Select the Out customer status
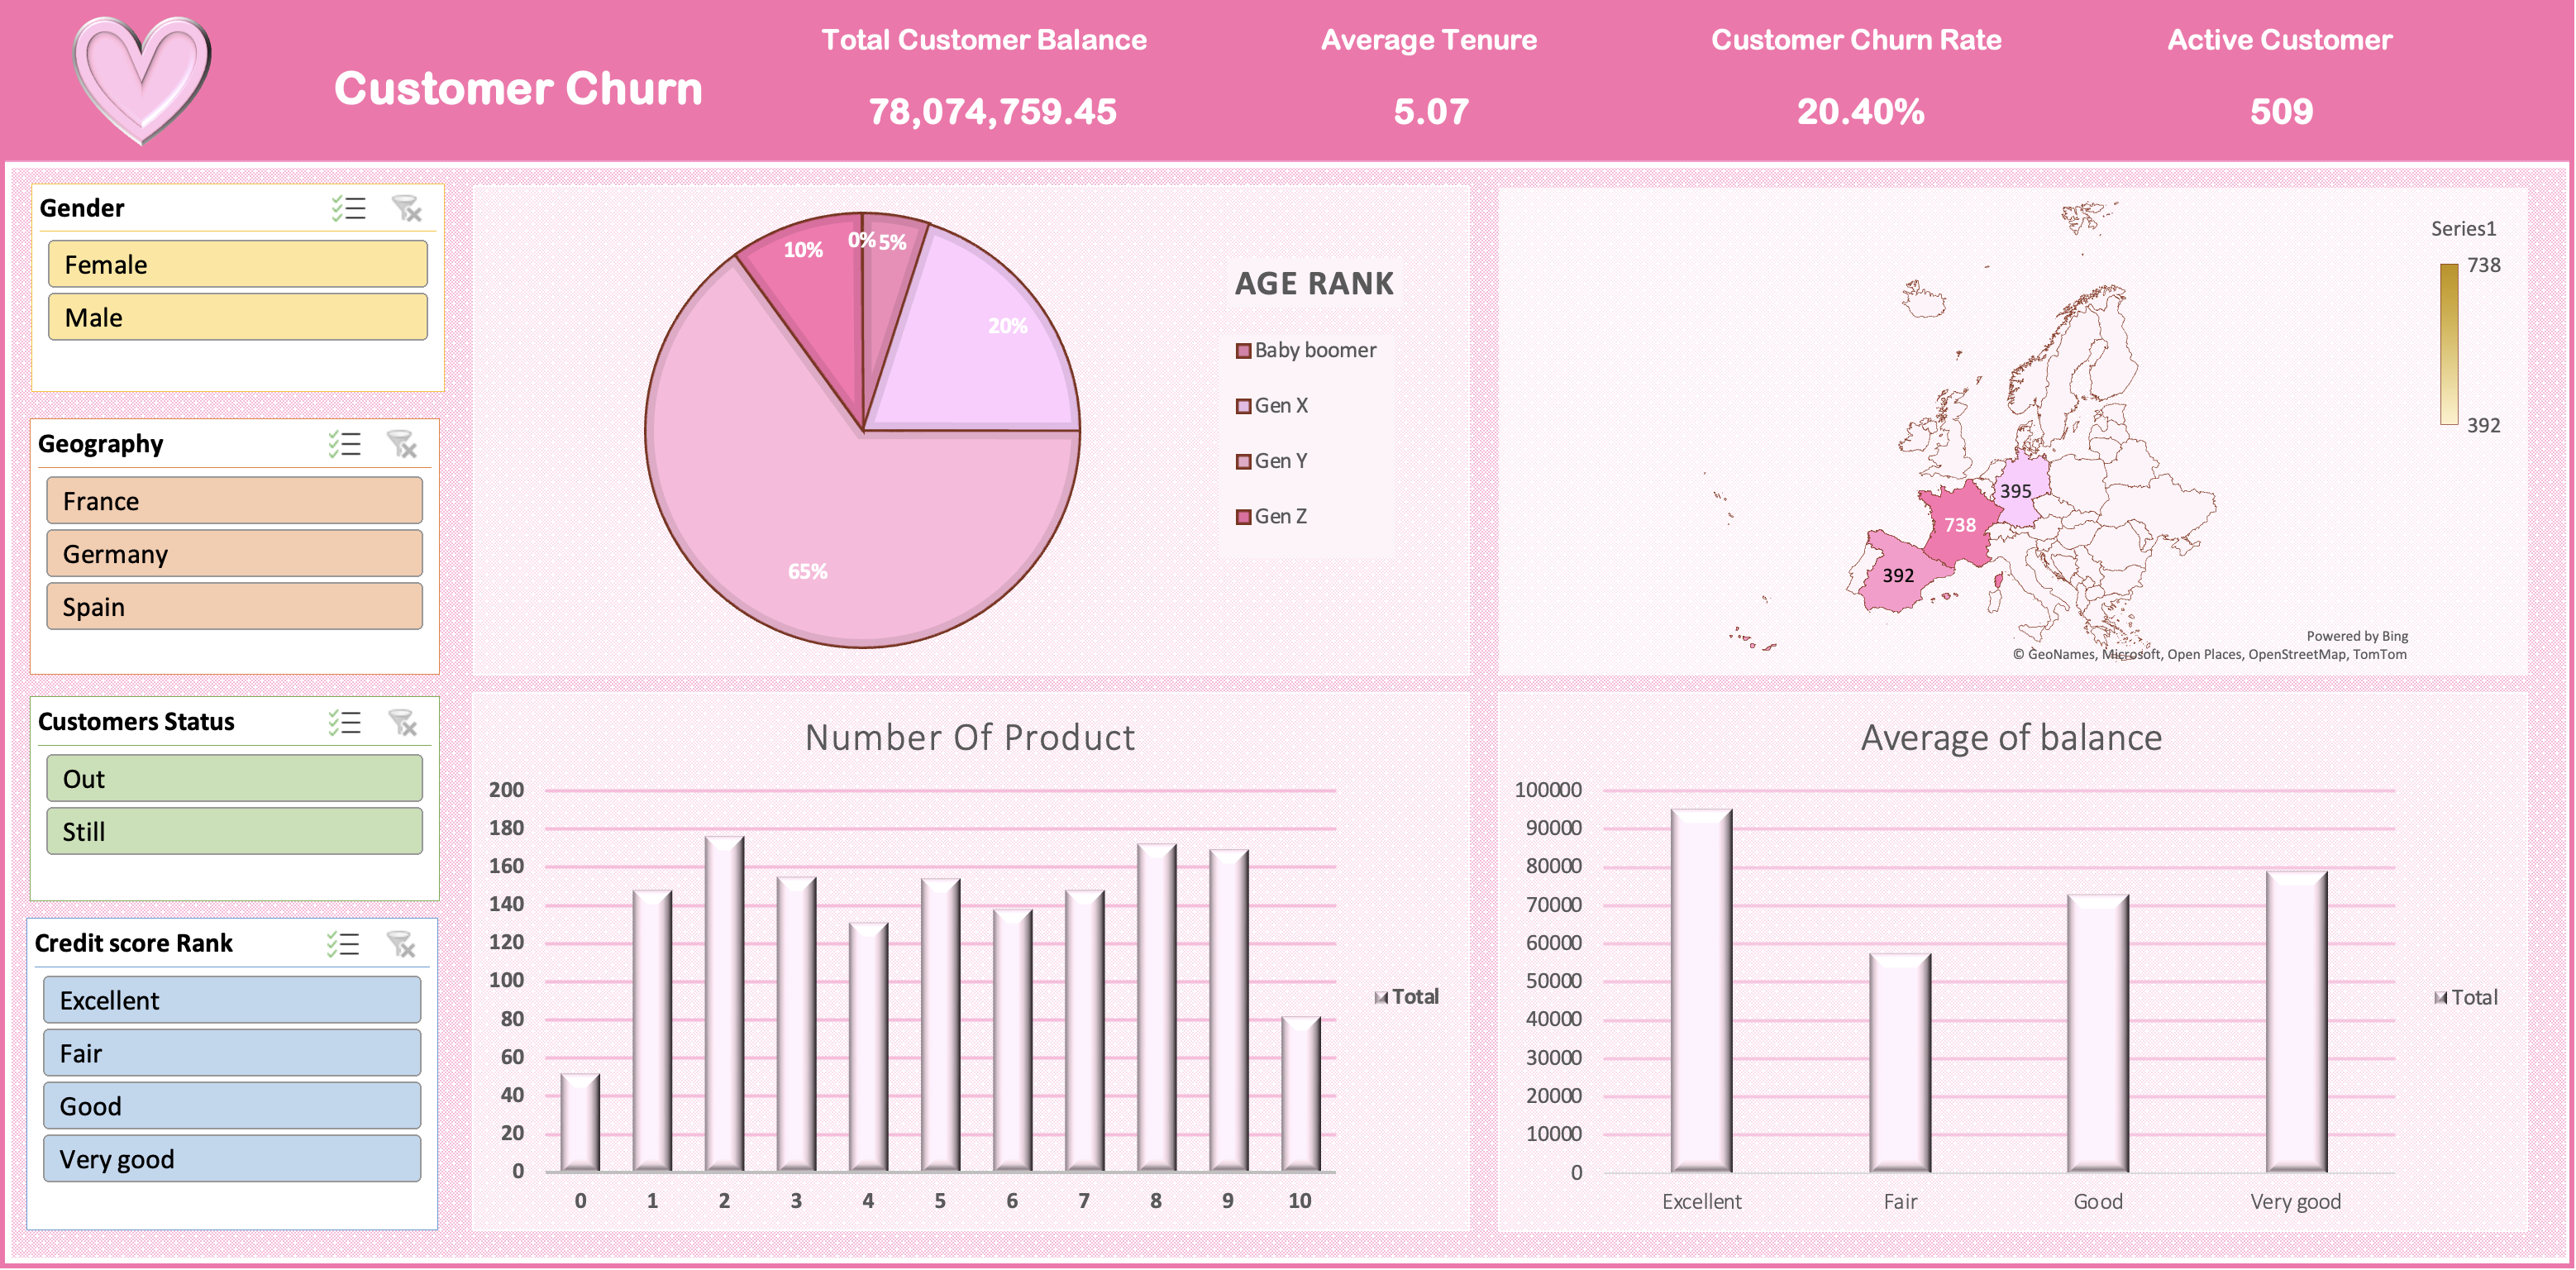This screenshot has height=1270, width=2576. point(235,778)
